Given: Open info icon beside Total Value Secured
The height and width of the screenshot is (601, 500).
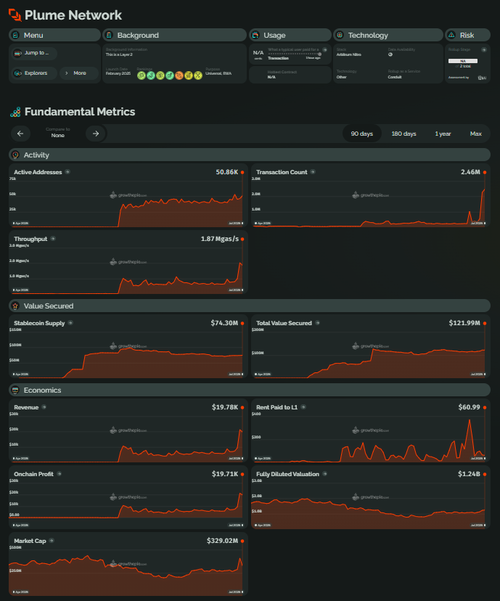Looking at the screenshot, I should [317, 323].
